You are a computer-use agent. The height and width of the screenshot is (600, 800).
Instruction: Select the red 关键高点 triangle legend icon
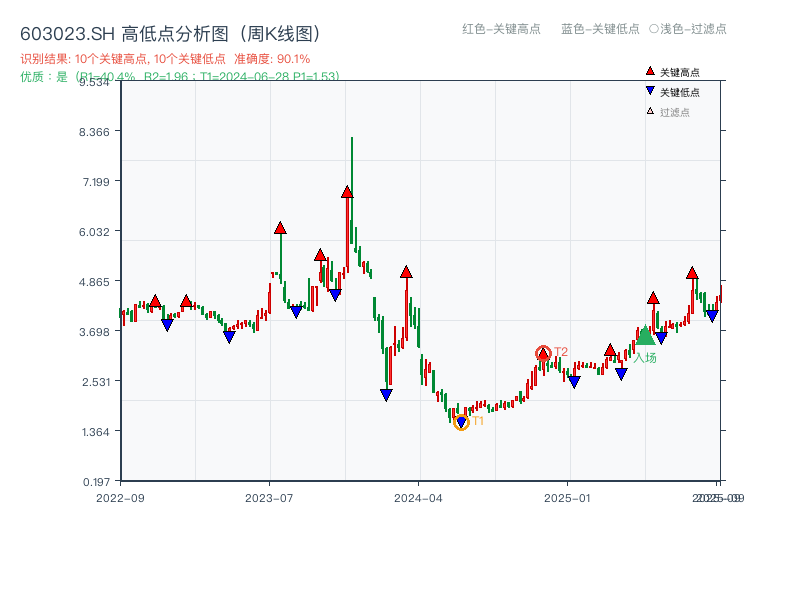[x=649, y=70]
